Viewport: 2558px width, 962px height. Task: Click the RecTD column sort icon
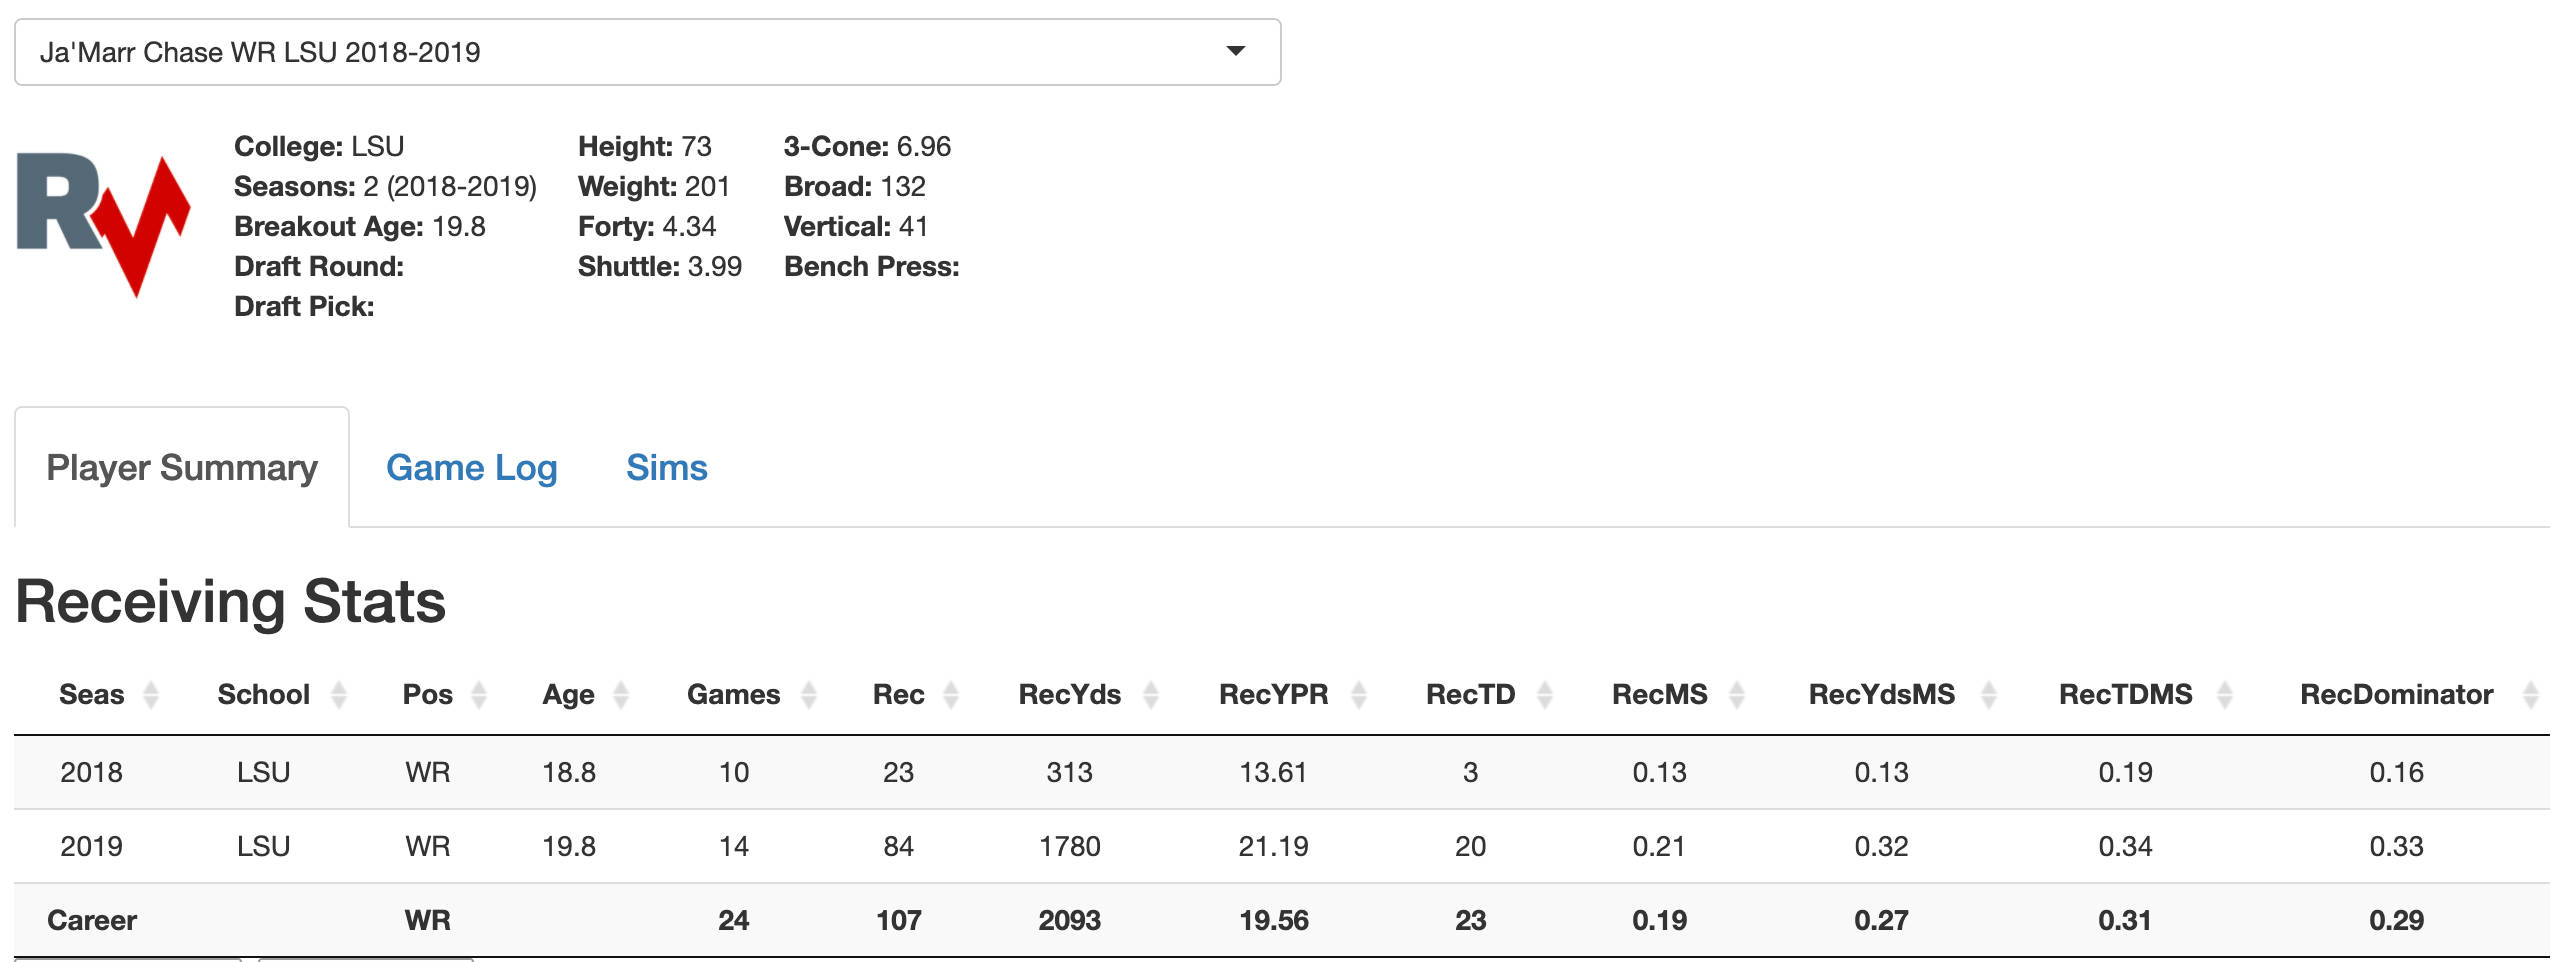coord(1545,695)
